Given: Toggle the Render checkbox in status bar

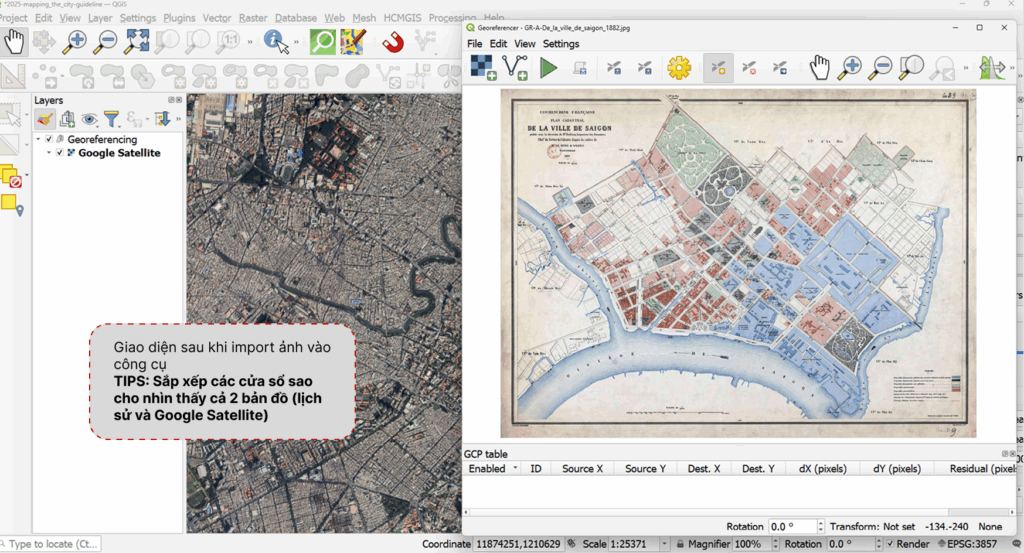Looking at the screenshot, I should (889, 544).
